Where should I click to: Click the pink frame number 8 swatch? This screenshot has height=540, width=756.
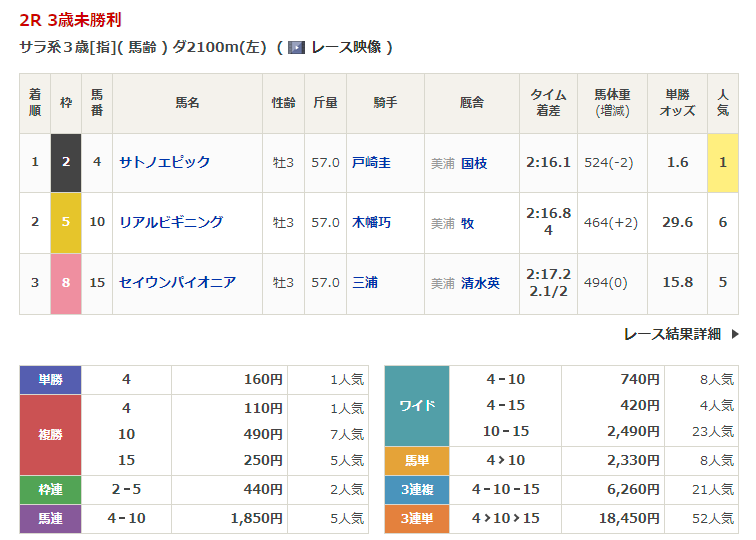(x=66, y=283)
